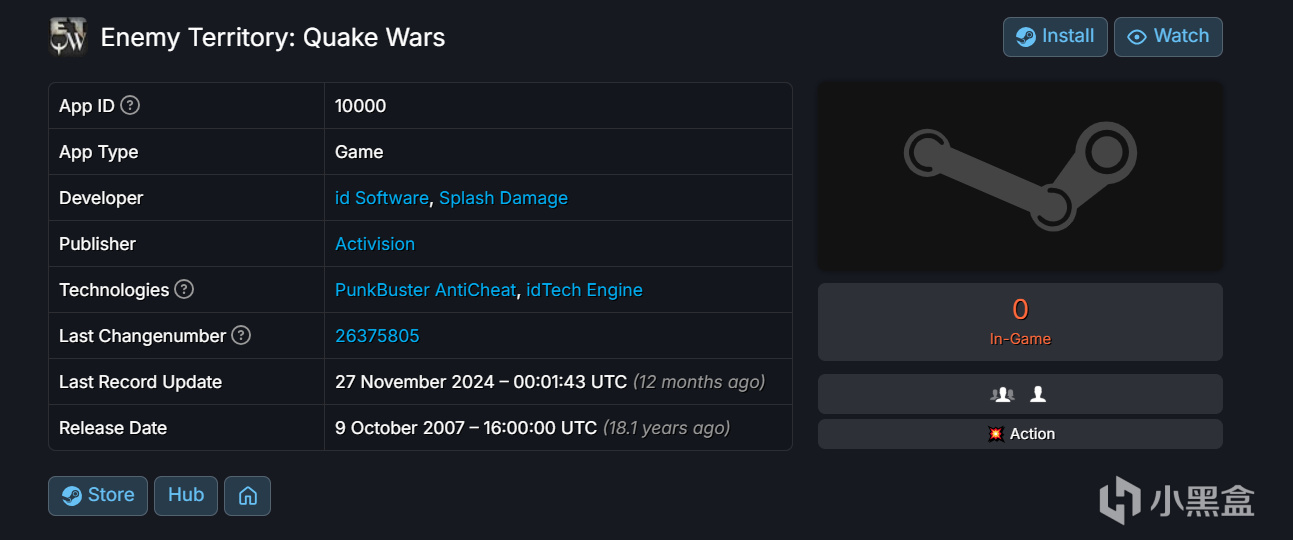Screen dimensions: 1293x540
Task: Toggle Watch for this app
Action: 1168,37
